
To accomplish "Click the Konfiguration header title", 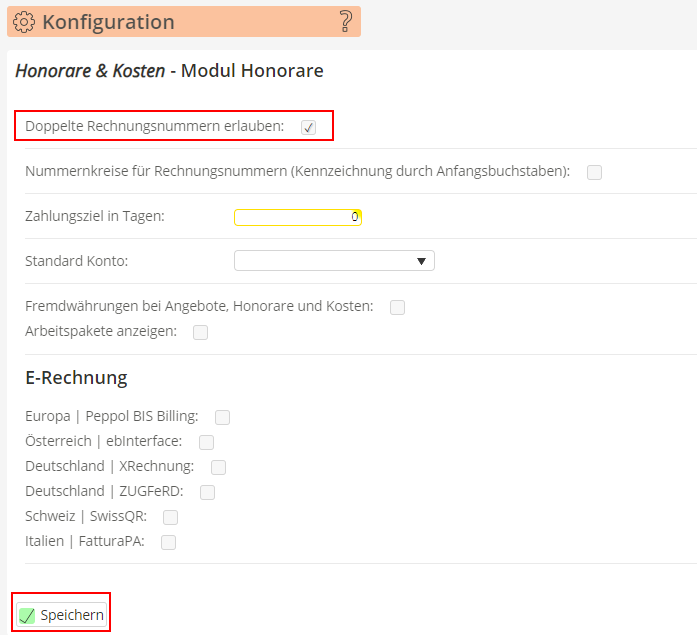I will (x=108, y=22).
